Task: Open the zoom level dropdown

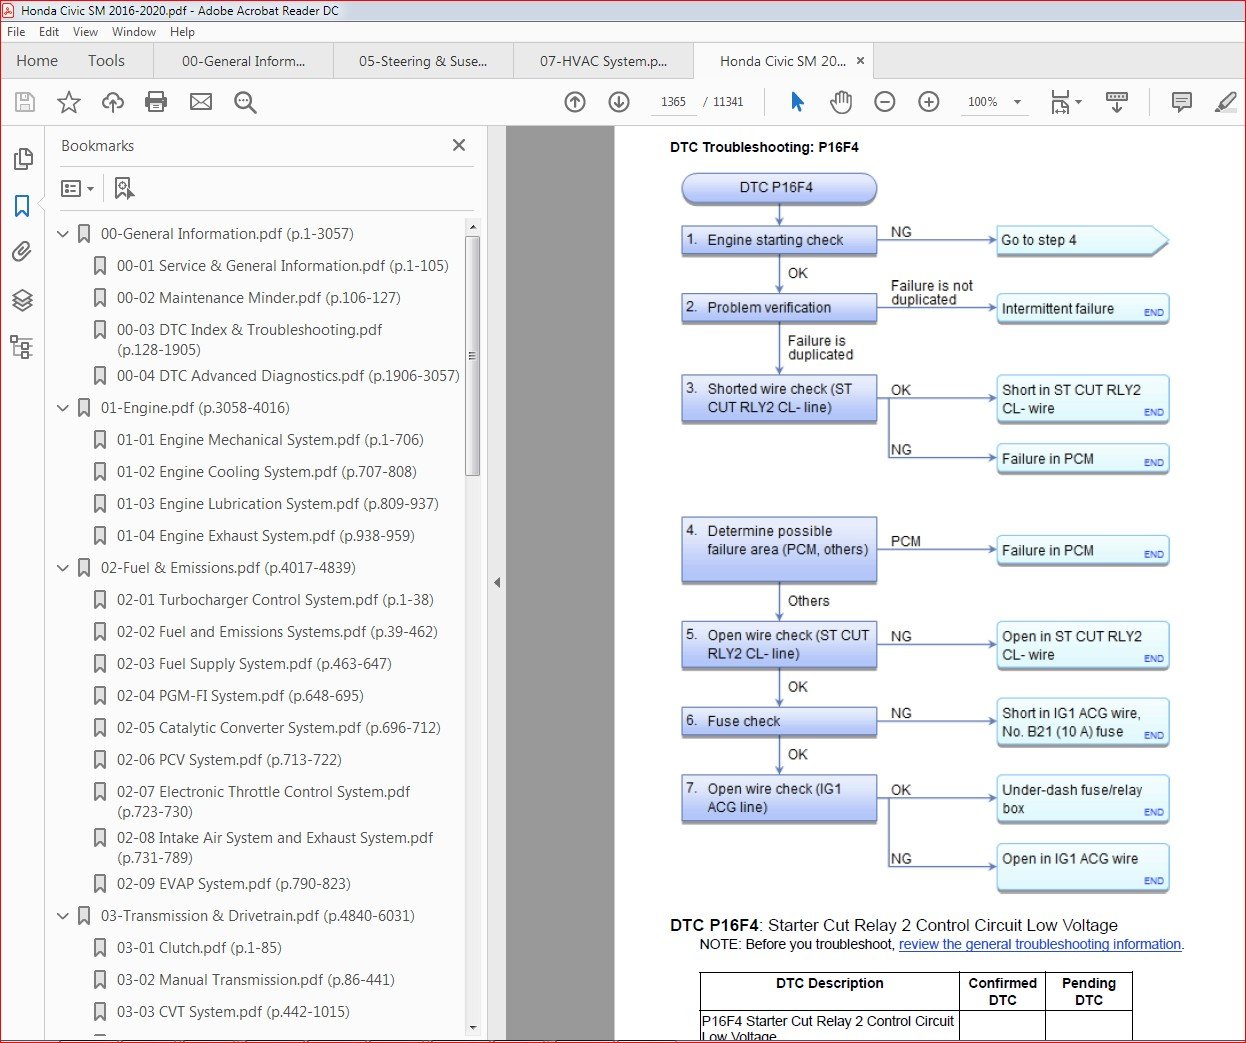Action: pos(1018,102)
